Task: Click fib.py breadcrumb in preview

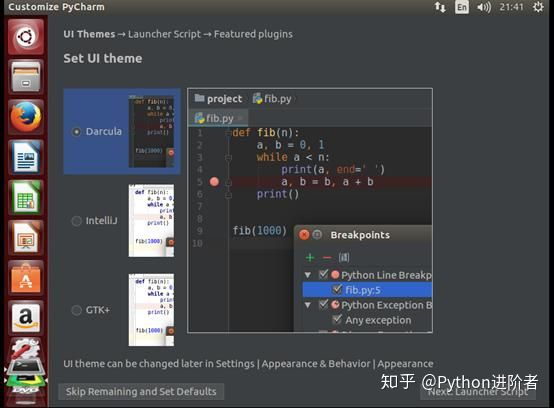Action: [272, 99]
